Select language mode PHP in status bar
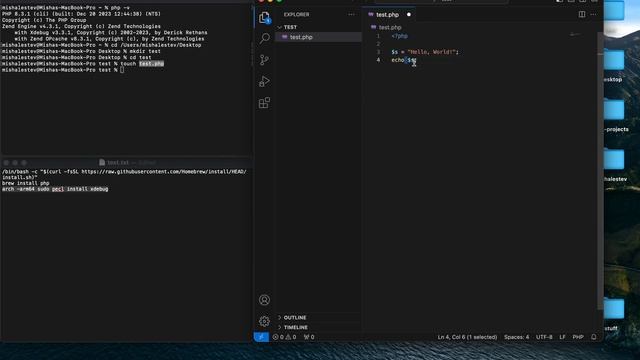 pos(578,337)
